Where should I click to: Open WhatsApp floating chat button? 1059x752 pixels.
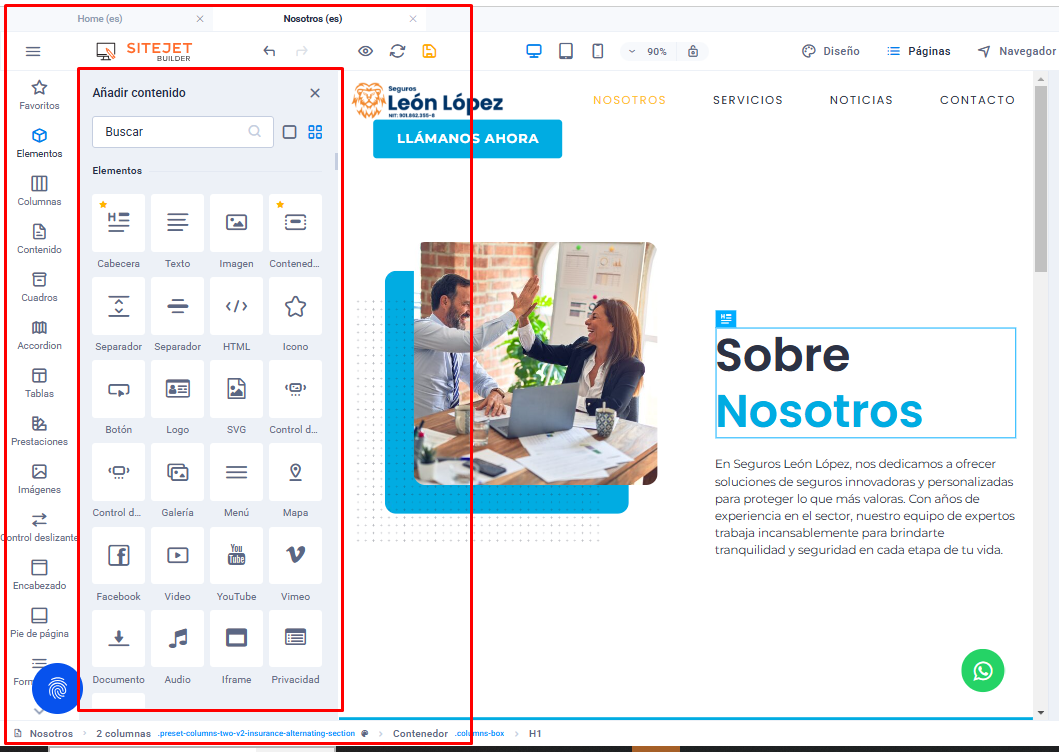(x=982, y=670)
